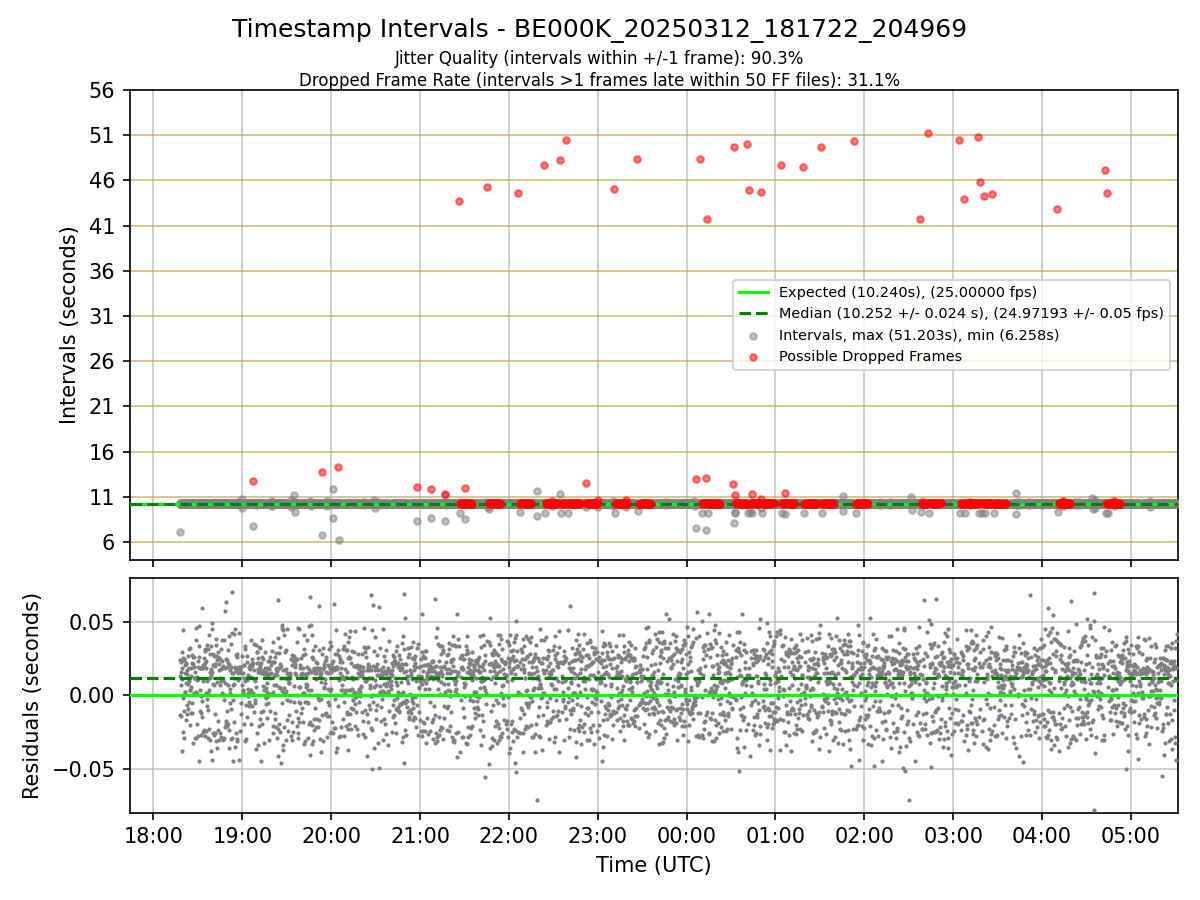Click the 'Intervals, max (51.203s)' legend entry
Image resolution: width=1200 pixels, height=900 pixels.
click(x=918, y=334)
